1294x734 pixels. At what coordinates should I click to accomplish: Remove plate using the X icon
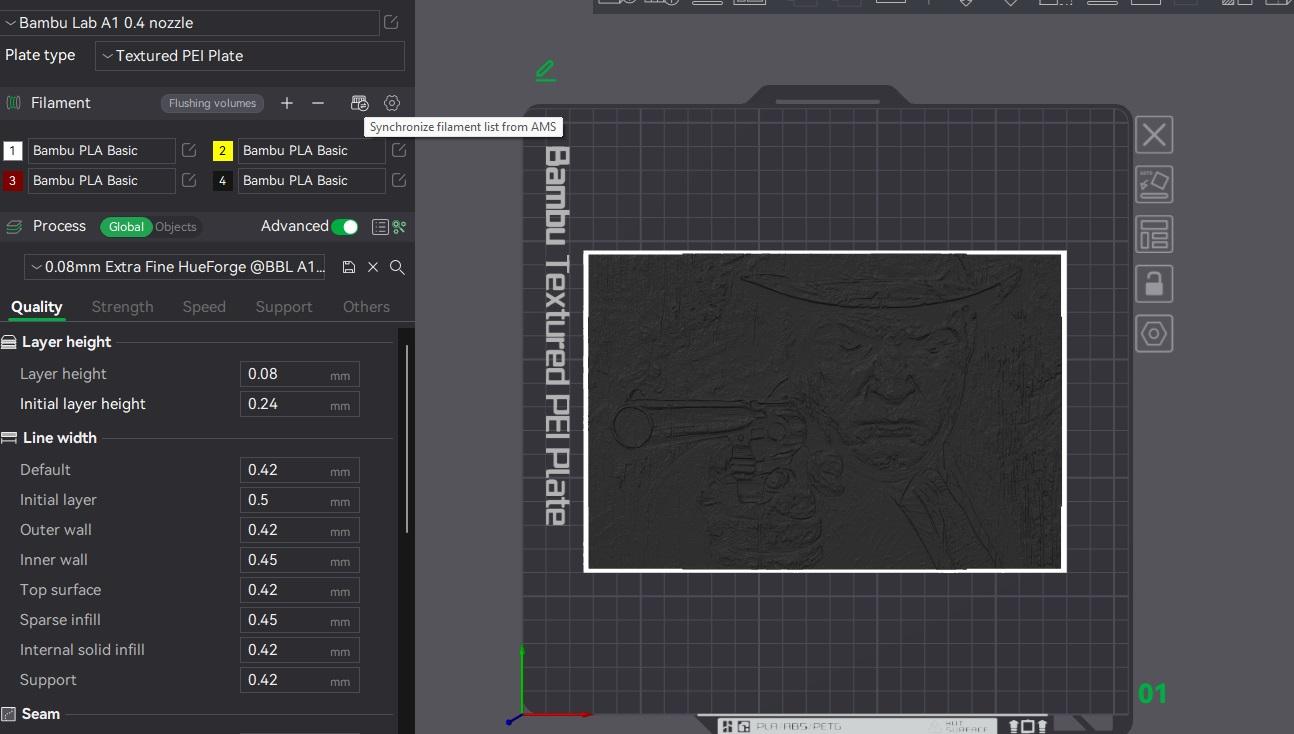point(1154,134)
